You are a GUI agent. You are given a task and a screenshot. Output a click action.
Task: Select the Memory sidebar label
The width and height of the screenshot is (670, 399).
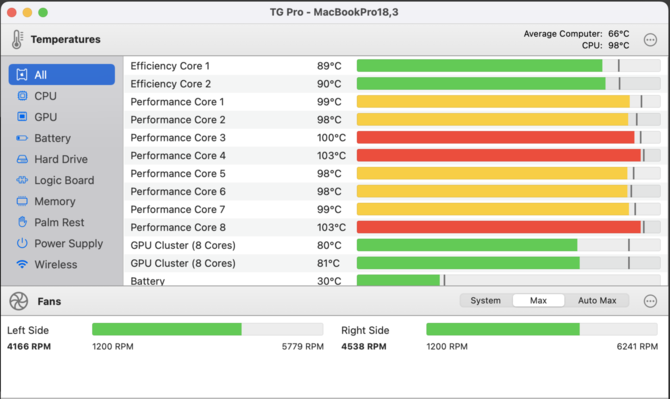point(55,201)
